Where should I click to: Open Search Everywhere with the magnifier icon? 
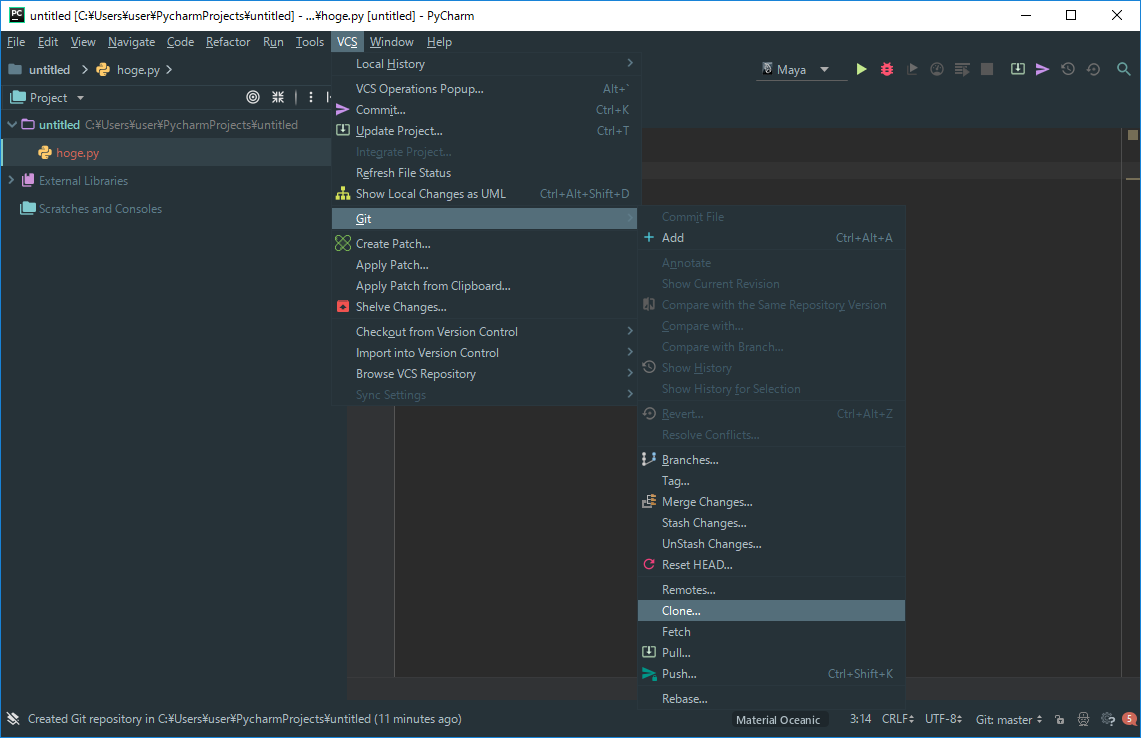point(1122,69)
